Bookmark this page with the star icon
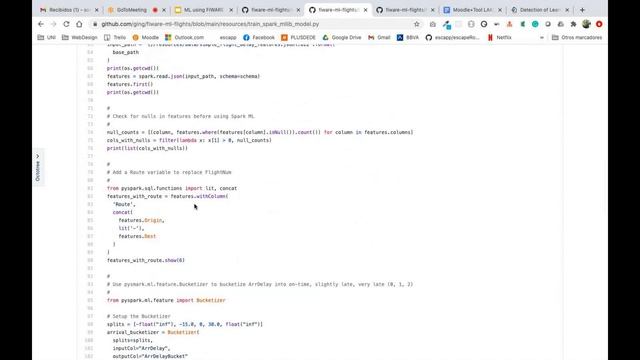This screenshot has width=640, height=360. (x=416, y=24)
